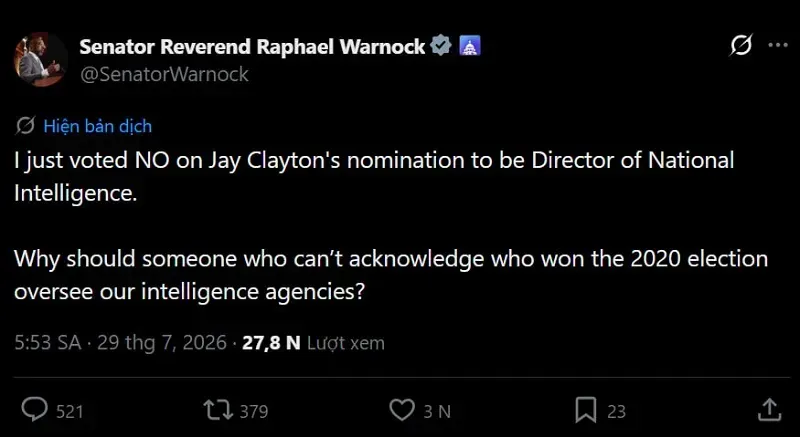Click the Hiện bản dịch translation link
The image size is (800, 437).
98,126
